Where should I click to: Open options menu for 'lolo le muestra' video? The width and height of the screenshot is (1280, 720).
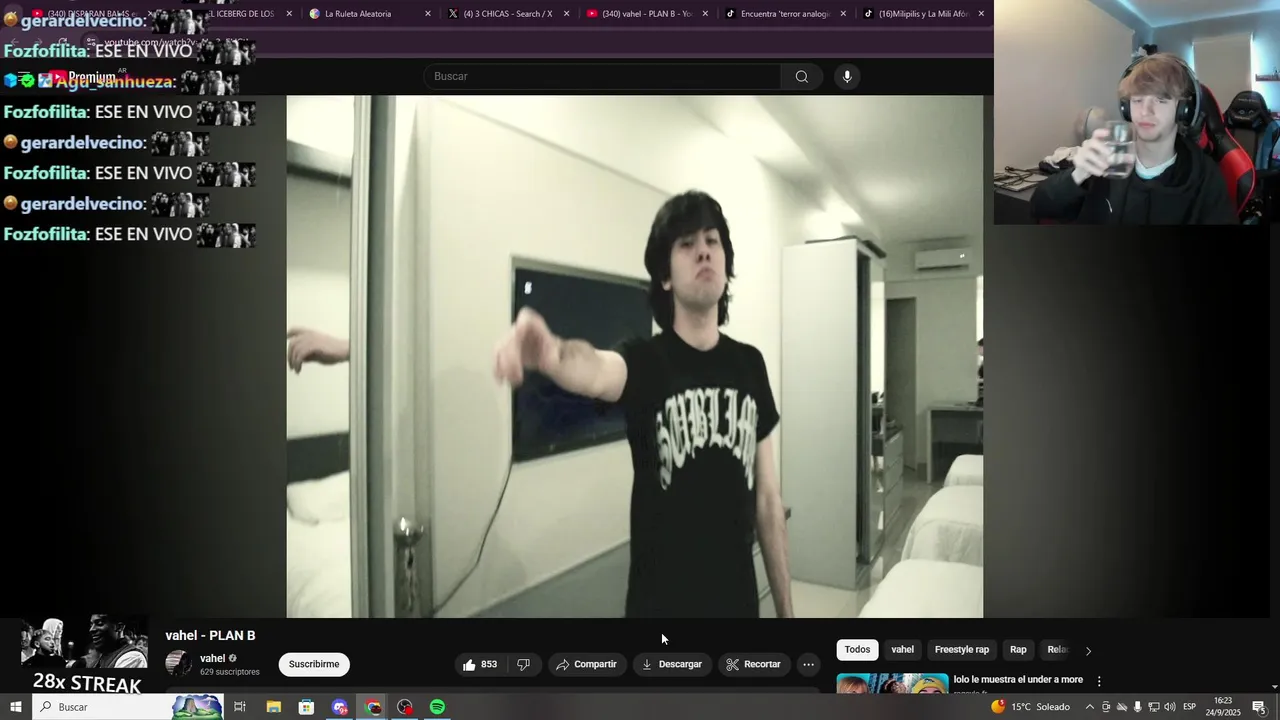click(1099, 681)
